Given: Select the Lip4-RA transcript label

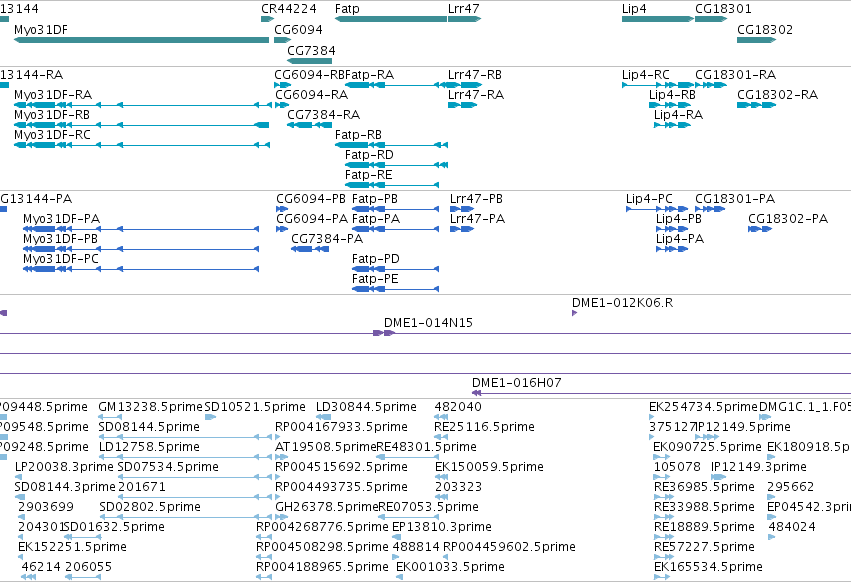Looking at the screenshot, I should (x=678, y=115).
